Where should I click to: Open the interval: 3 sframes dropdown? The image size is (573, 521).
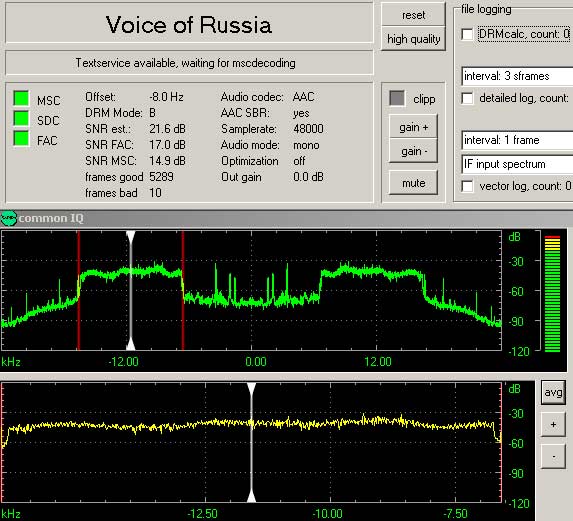point(517,76)
